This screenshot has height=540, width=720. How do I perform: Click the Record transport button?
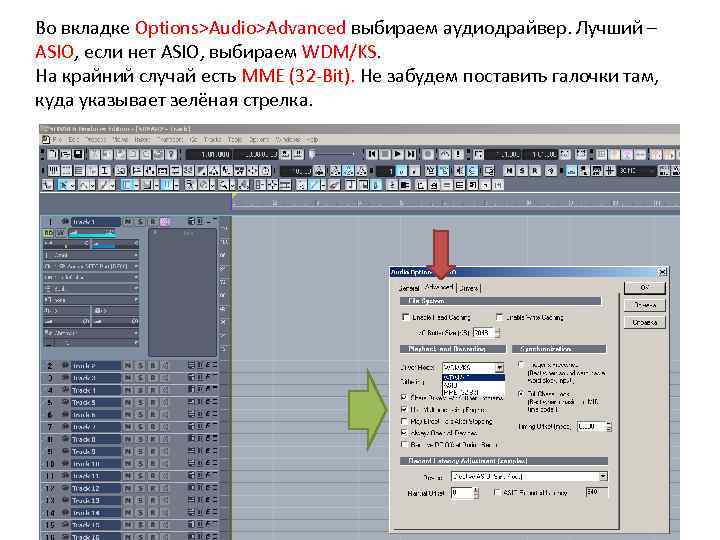[x=428, y=154]
